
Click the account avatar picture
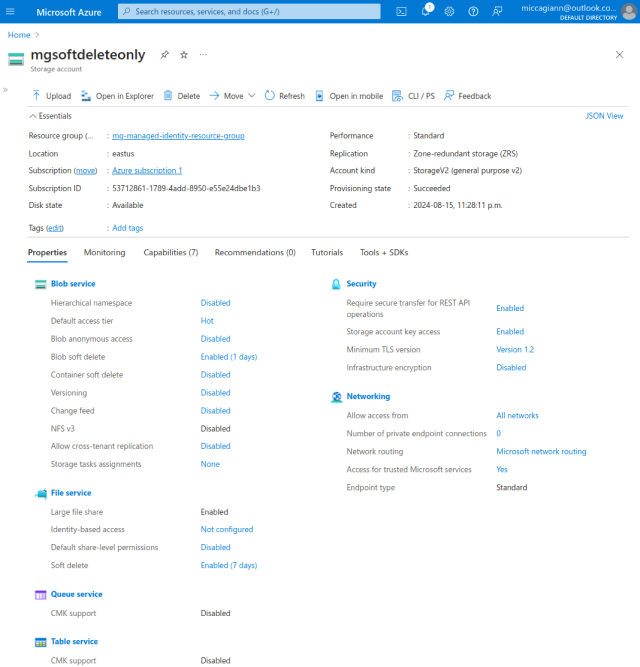click(629, 11)
